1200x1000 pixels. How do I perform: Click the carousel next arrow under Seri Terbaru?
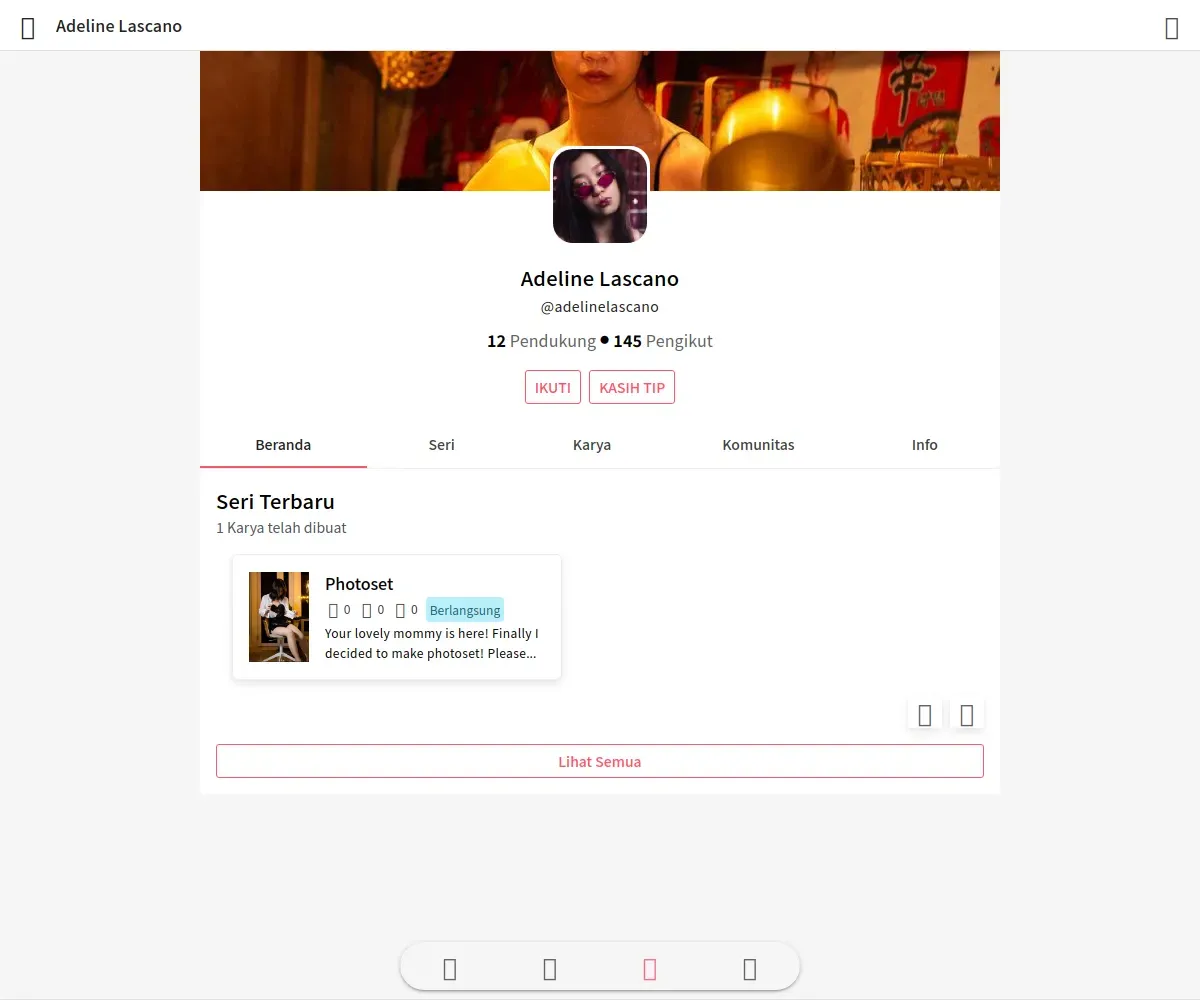pos(967,714)
